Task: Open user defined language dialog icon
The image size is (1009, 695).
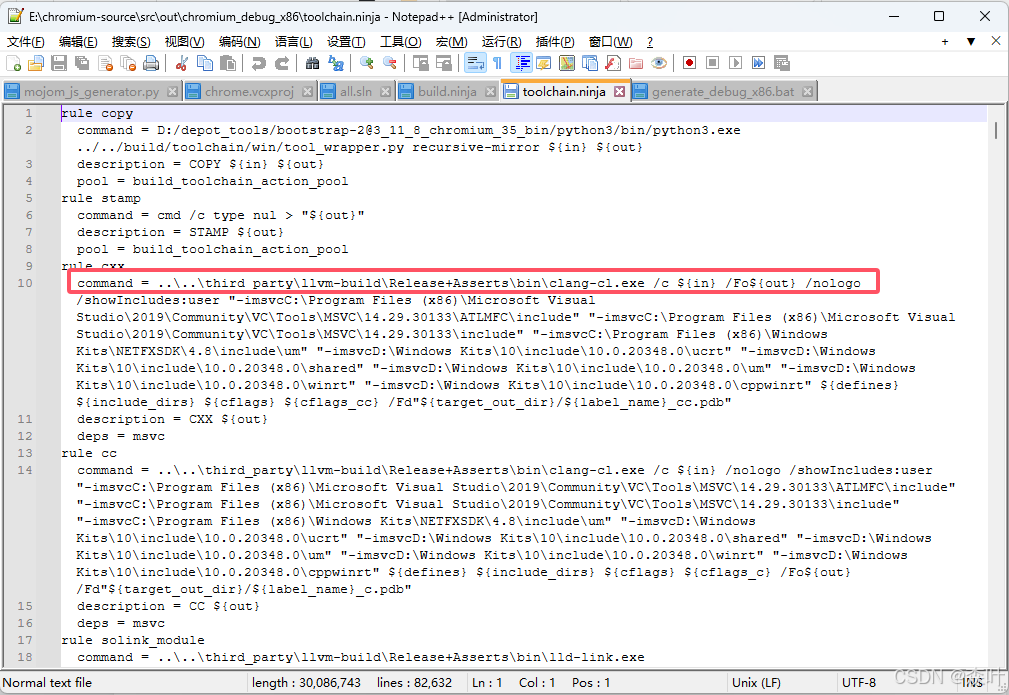Action: click(544, 63)
